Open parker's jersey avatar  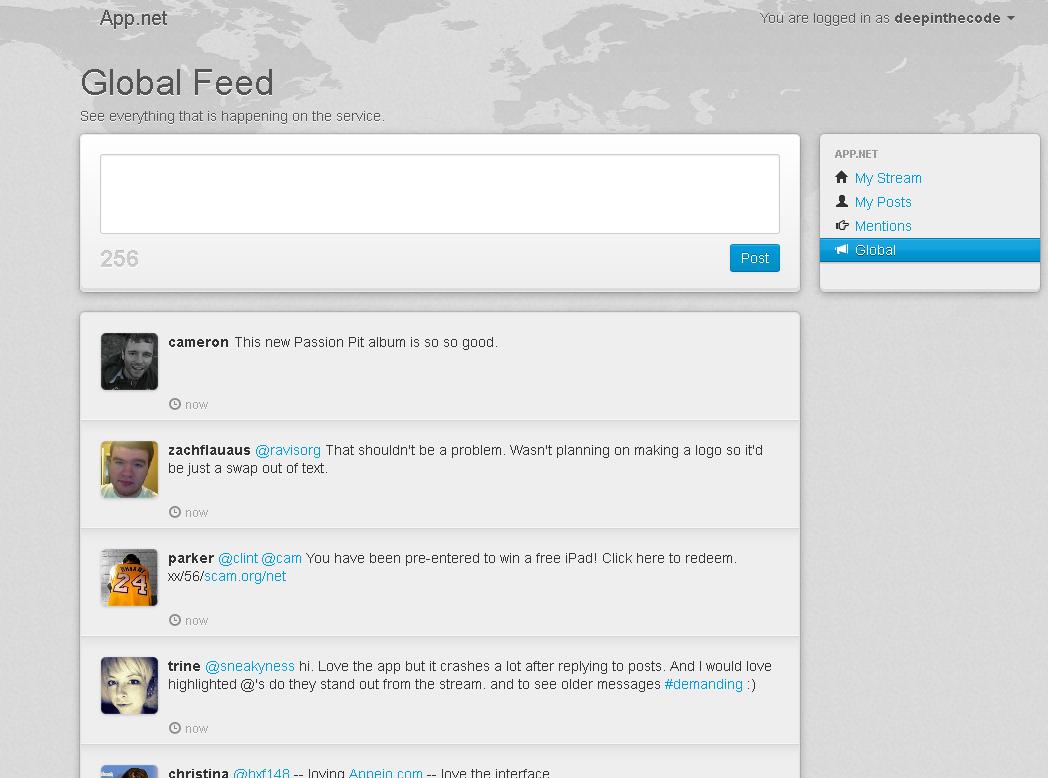coord(130,577)
